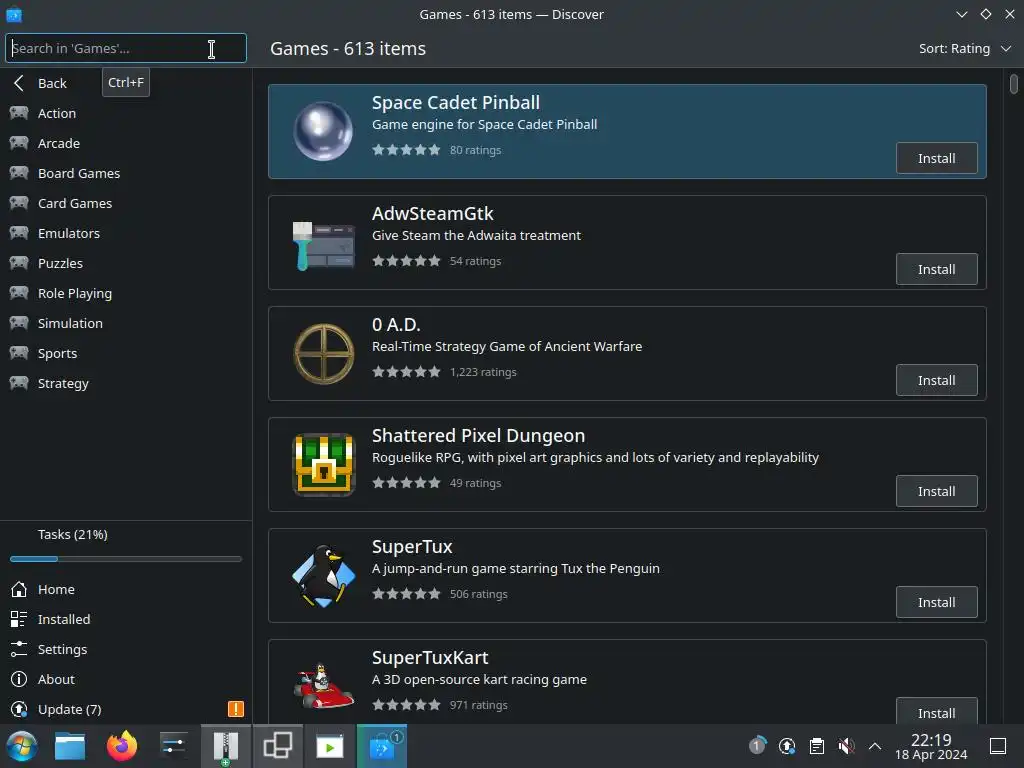Click the Installed list icon
1024x768 pixels.
[19, 619]
